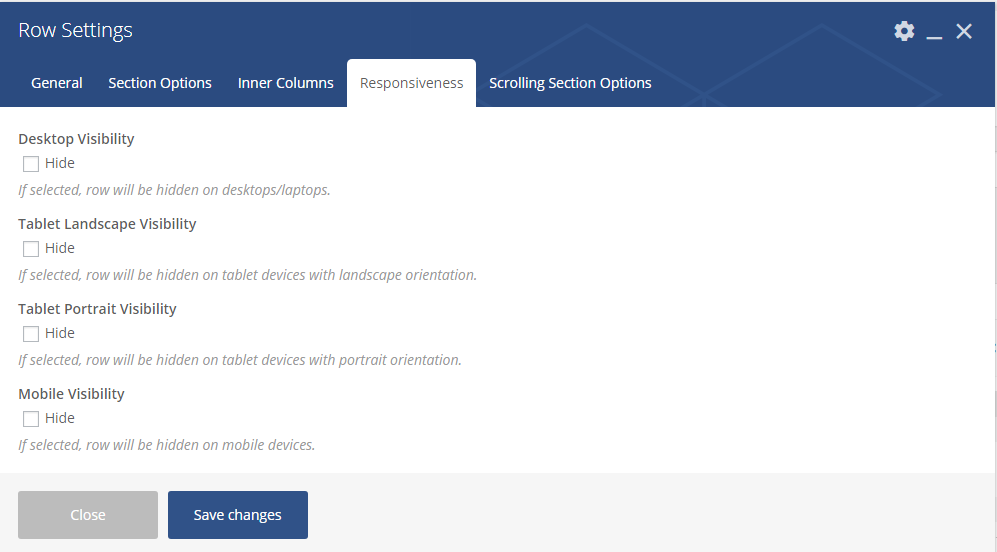This screenshot has width=997, height=552.
Task: Minimize the Row Settings panel
Action: coord(935,33)
